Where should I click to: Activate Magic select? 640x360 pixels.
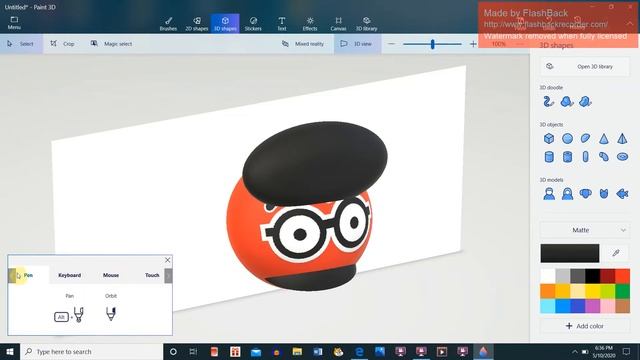coord(111,44)
